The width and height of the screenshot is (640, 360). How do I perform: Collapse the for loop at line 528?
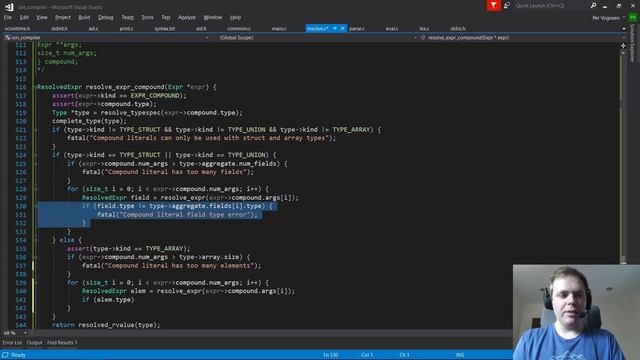click(x=35, y=189)
